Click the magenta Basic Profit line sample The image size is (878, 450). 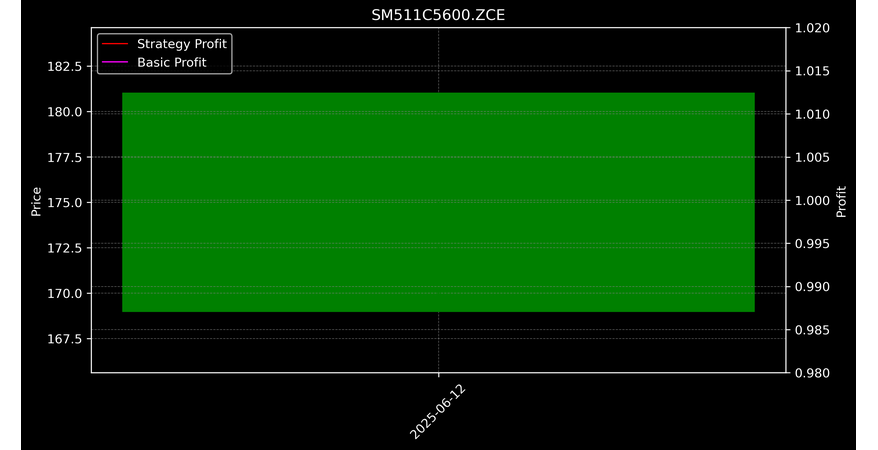[x=115, y=62]
